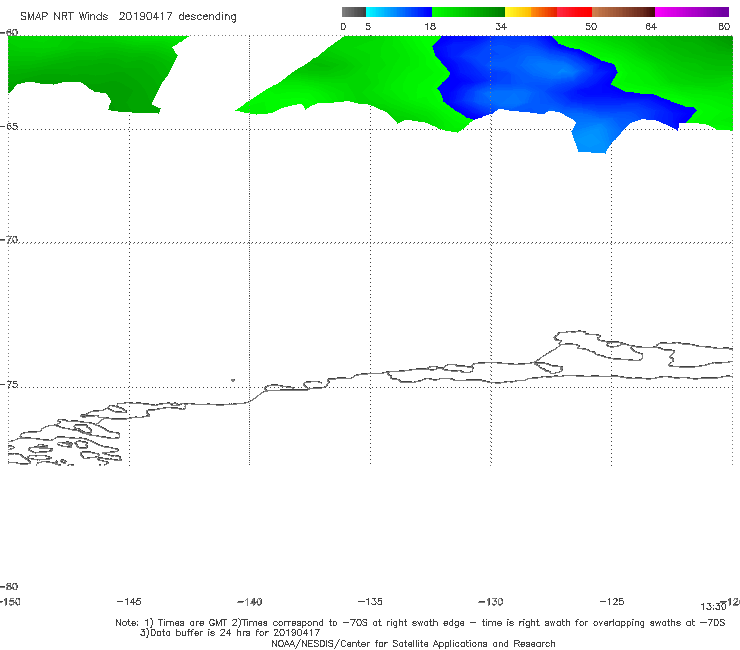The image size is (740, 650).
Task: Click the light blue wind patch below -65
Action: click(595, 137)
